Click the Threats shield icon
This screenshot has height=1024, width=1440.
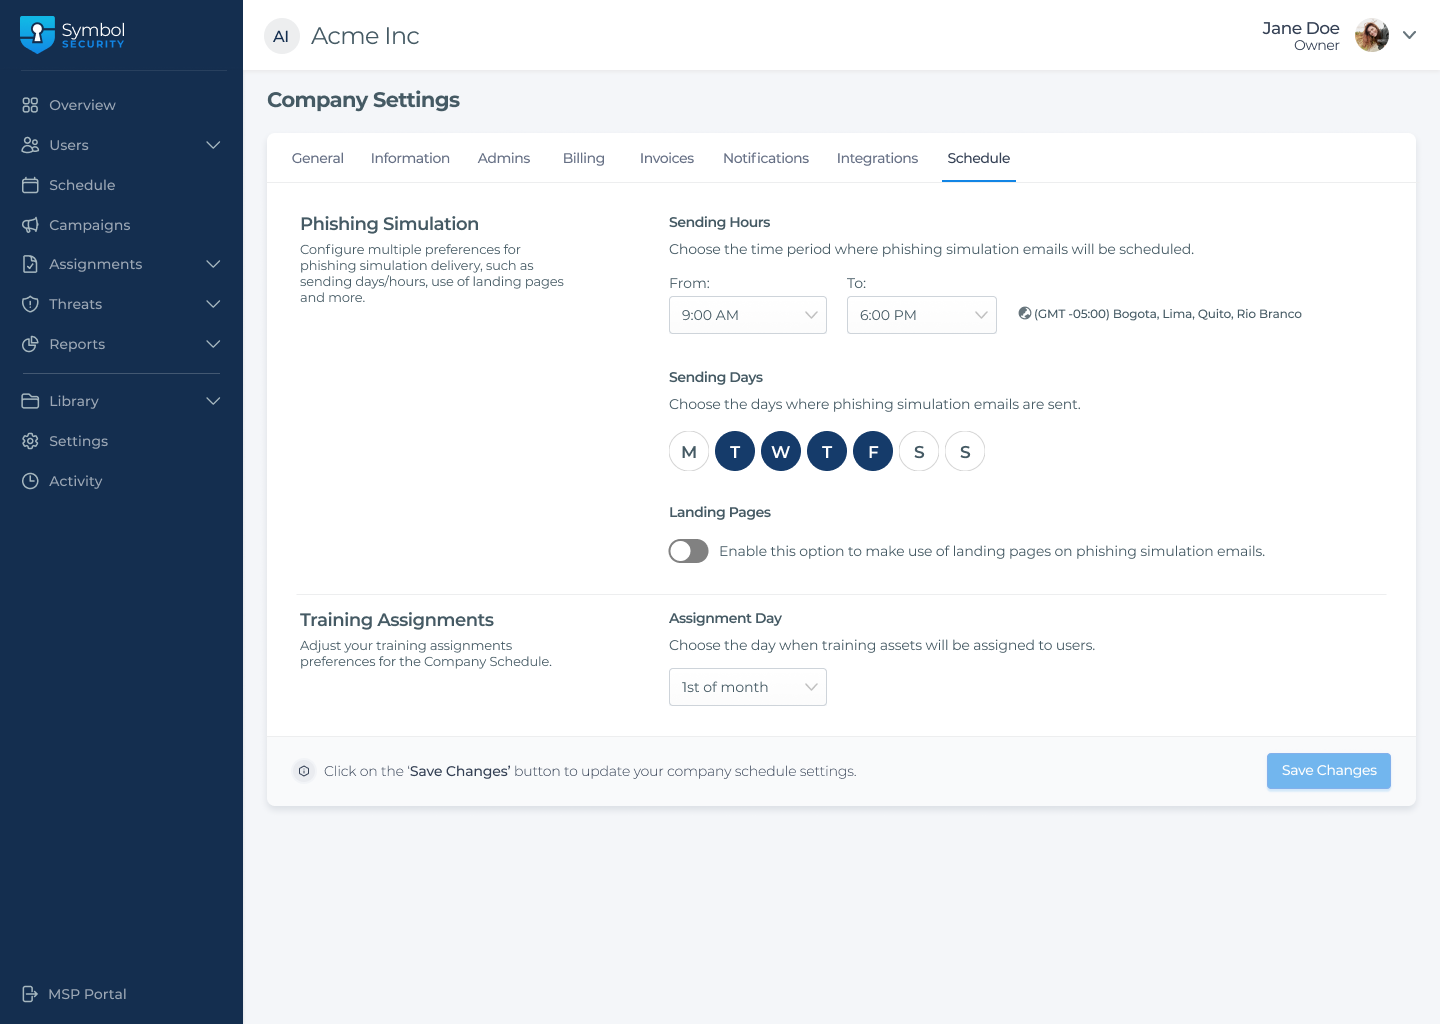(x=30, y=304)
